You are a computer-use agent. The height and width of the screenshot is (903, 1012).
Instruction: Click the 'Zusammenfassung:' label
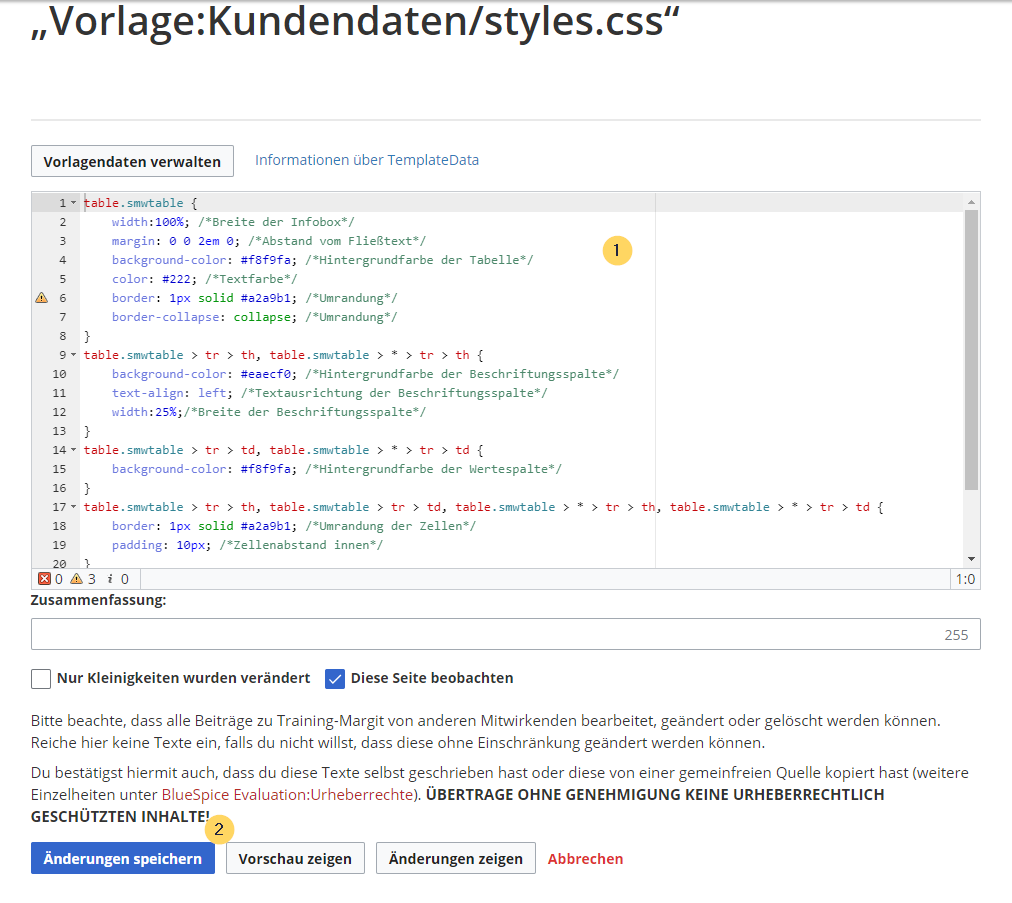pos(98,600)
